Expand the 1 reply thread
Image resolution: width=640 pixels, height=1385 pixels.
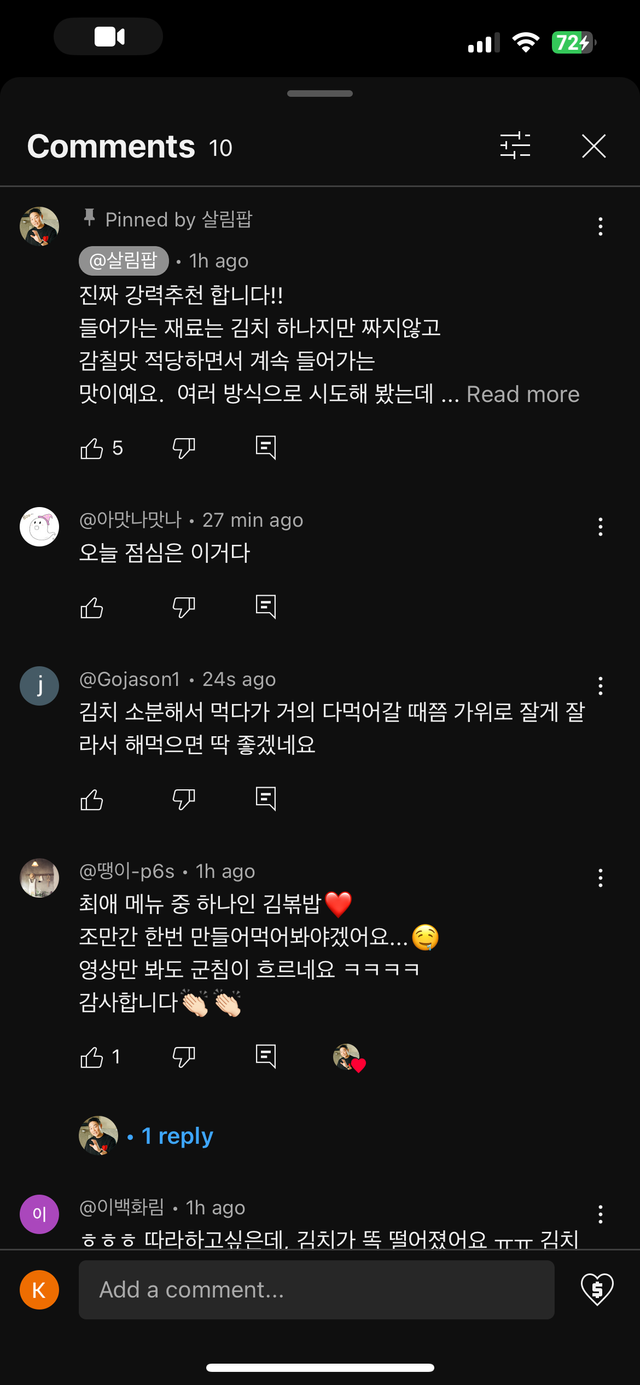click(x=177, y=1136)
